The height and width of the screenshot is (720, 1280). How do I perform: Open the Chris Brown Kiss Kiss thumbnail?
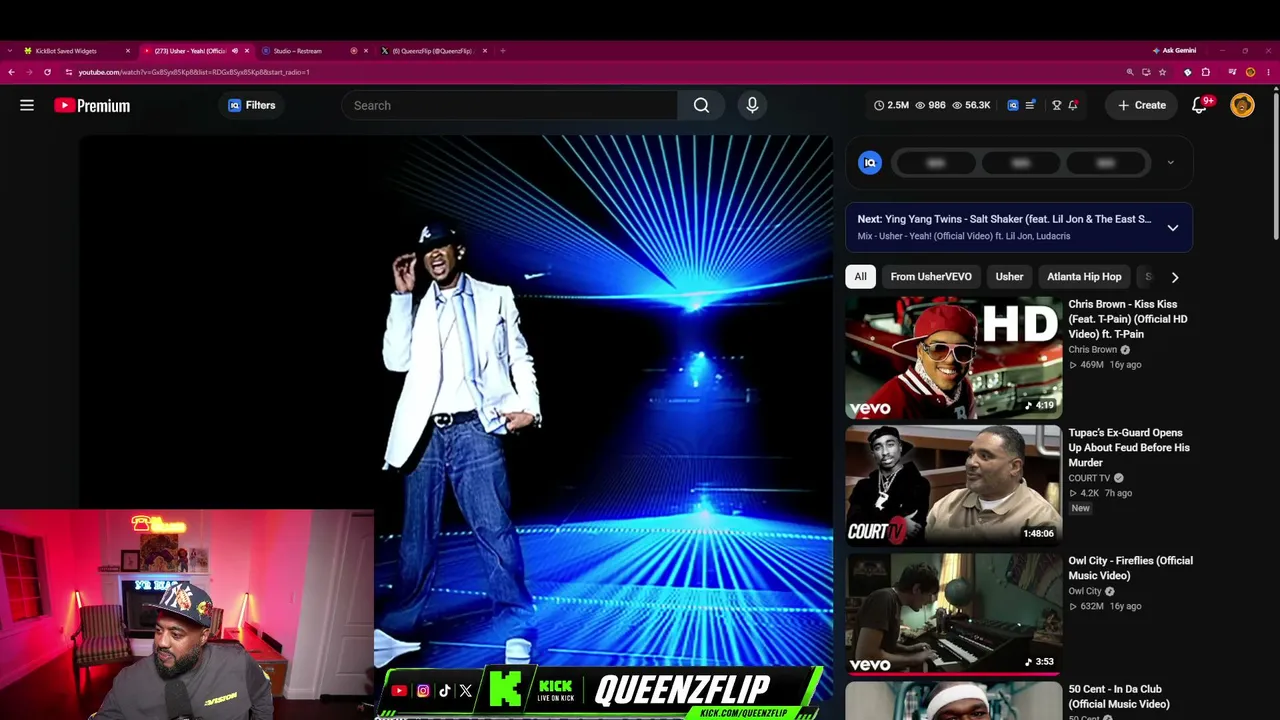click(953, 357)
